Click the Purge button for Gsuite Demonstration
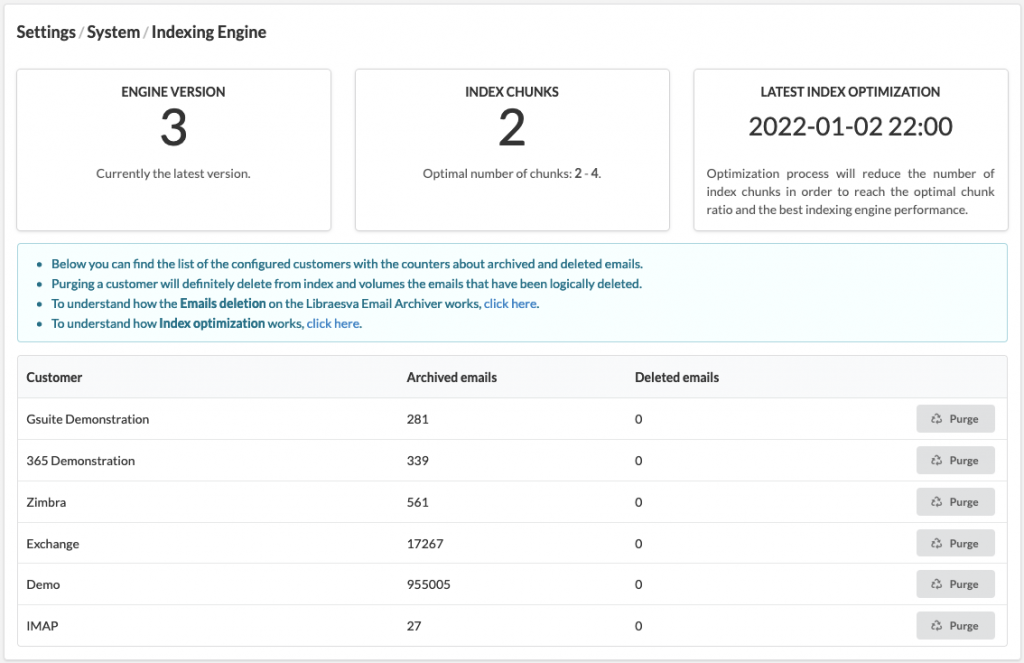The height and width of the screenshot is (663, 1024). pyautogui.click(x=955, y=419)
